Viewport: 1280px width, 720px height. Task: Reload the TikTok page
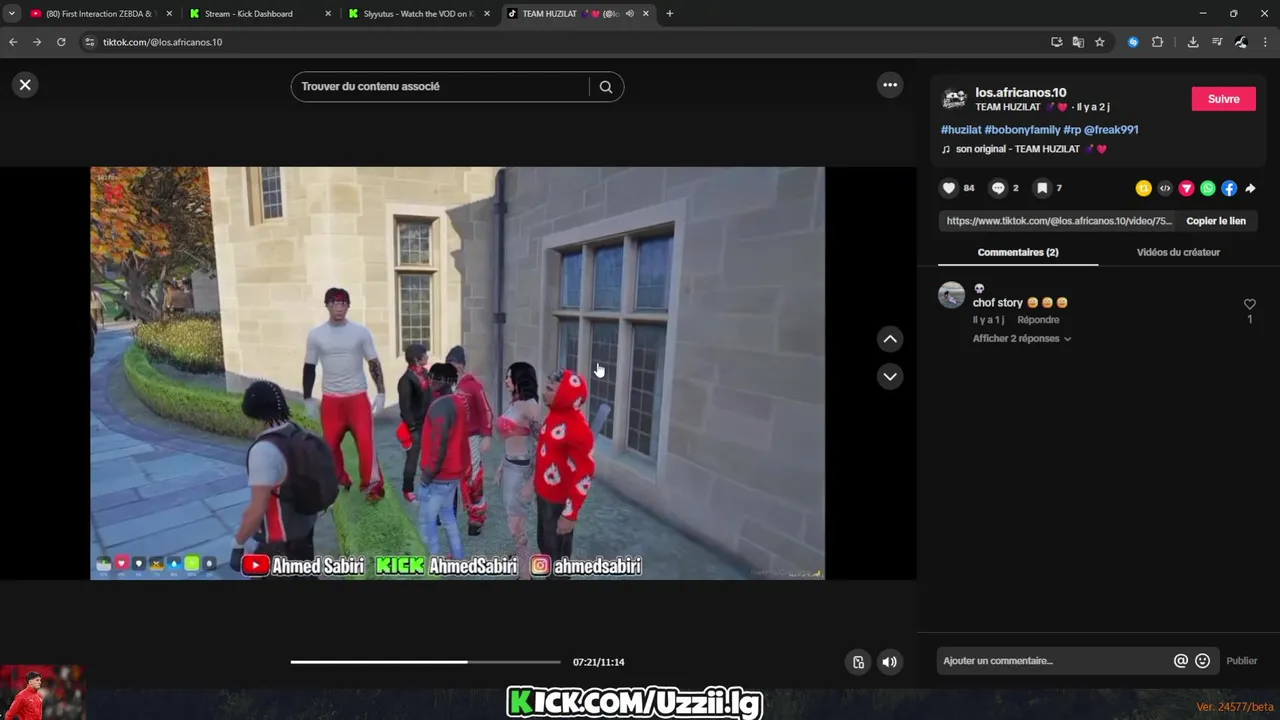pos(61,42)
